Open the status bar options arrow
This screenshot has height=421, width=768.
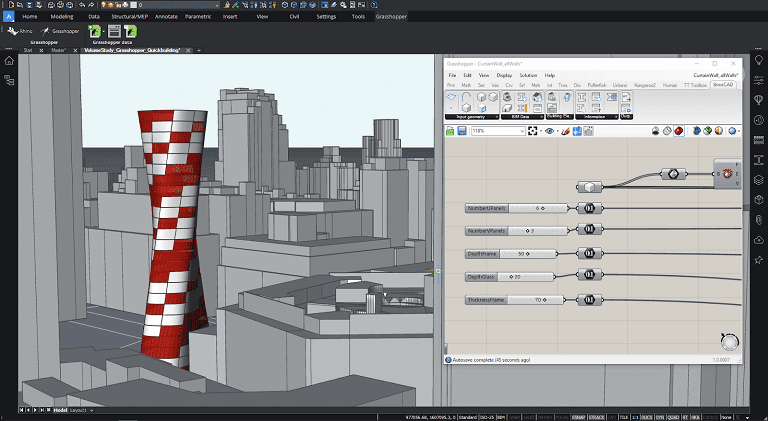click(747, 417)
